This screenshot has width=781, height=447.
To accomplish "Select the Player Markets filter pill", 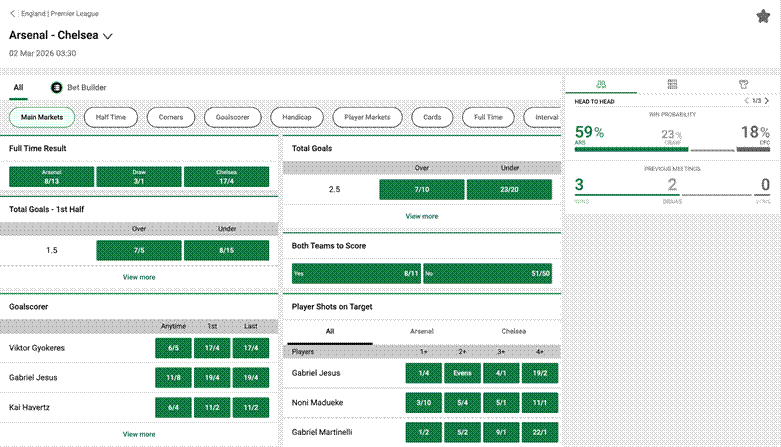I will pyautogui.click(x=367, y=117).
